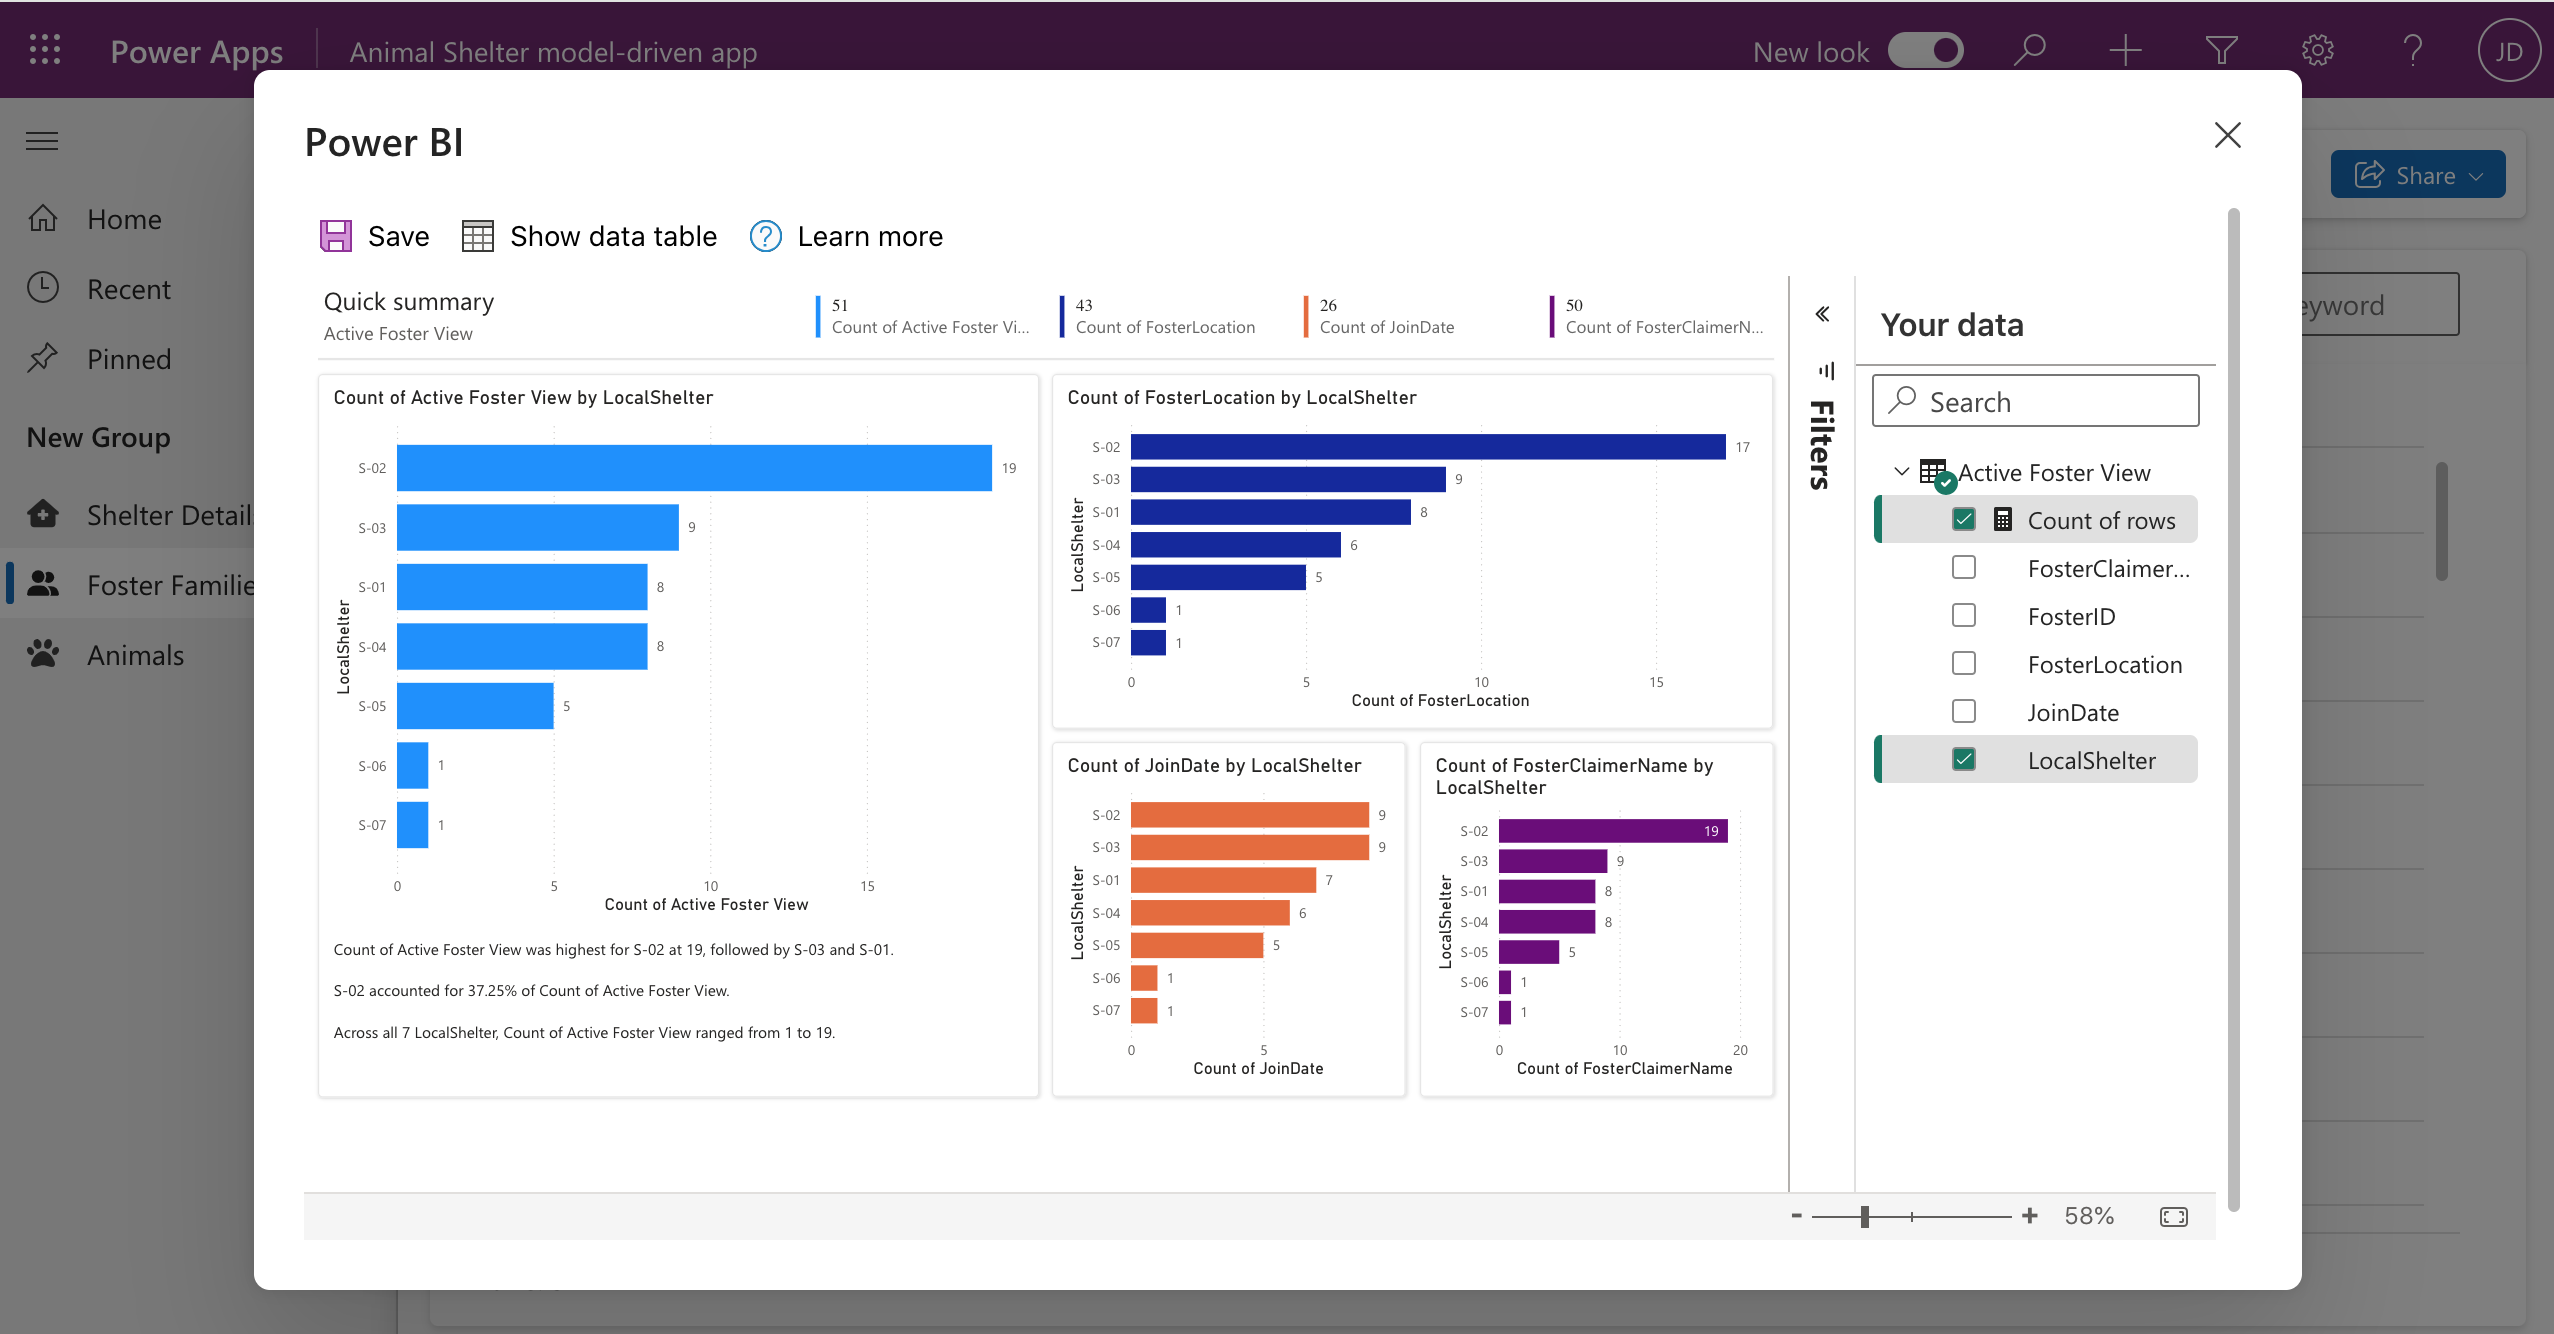
Task: Click the S-02 bar in light blue chart
Action: tap(694, 468)
